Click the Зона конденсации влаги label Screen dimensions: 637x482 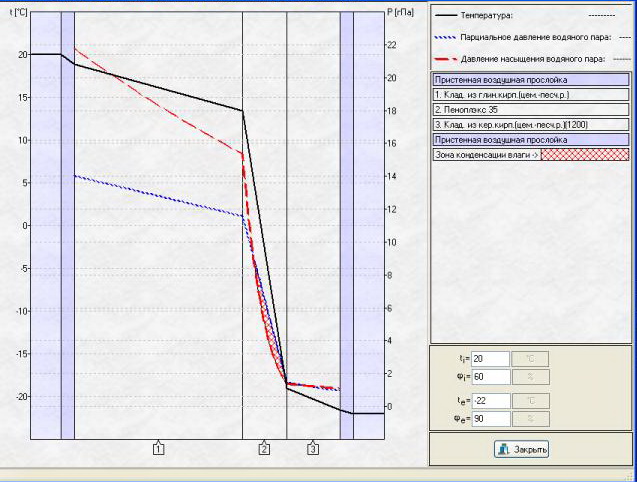[x=486, y=155]
